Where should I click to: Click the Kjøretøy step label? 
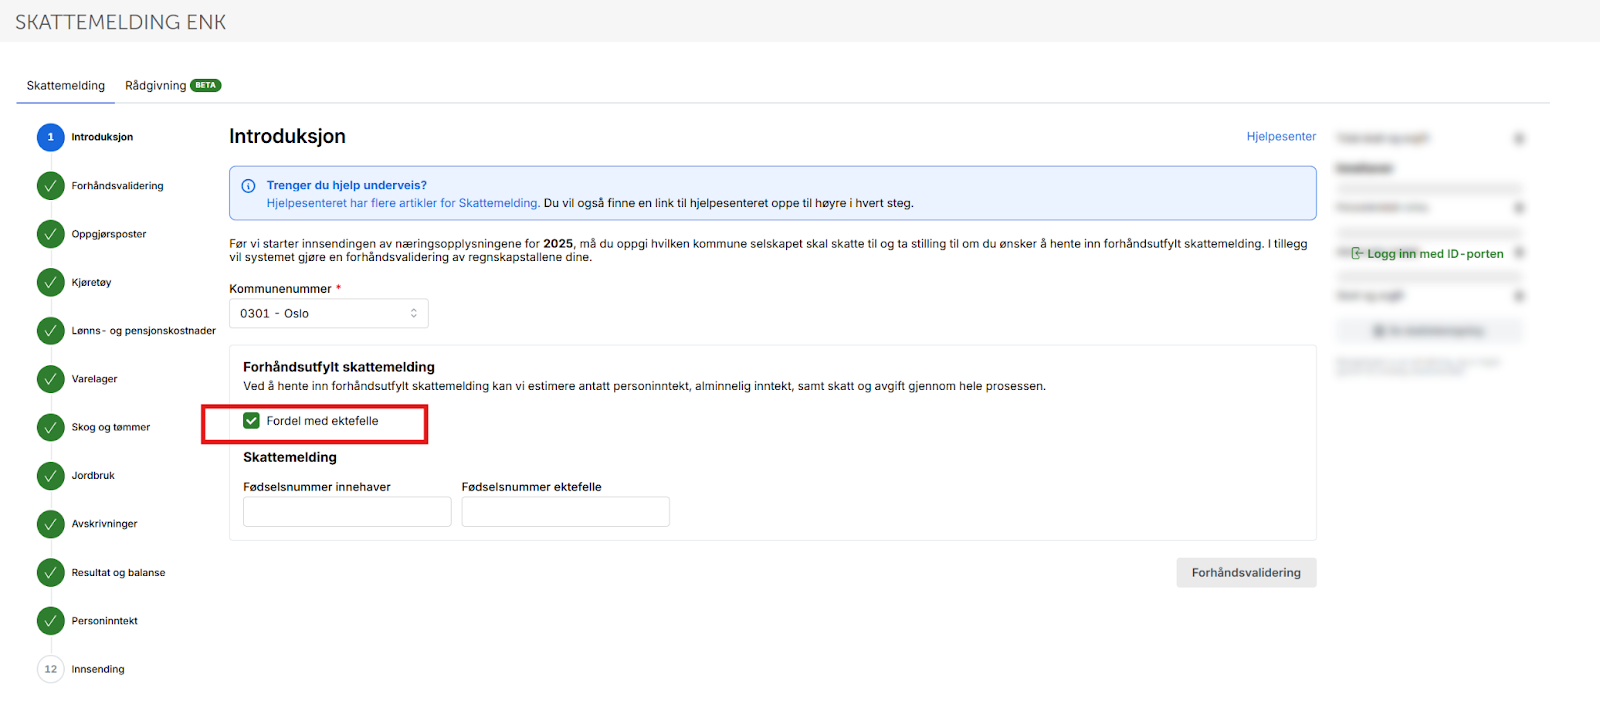(91, 282)
